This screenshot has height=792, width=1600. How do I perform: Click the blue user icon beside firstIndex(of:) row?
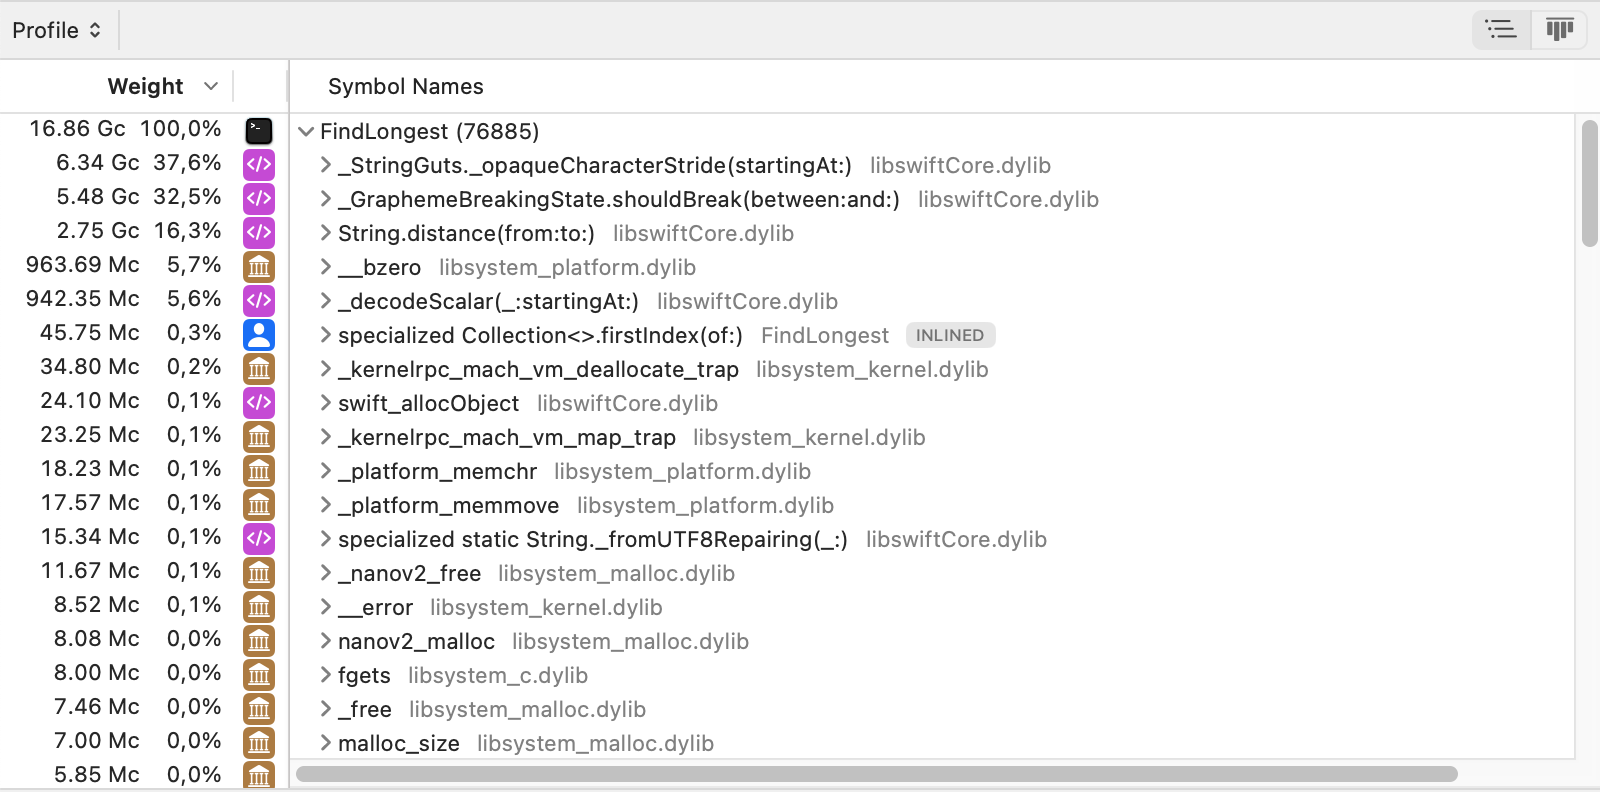tap(259, 335)
